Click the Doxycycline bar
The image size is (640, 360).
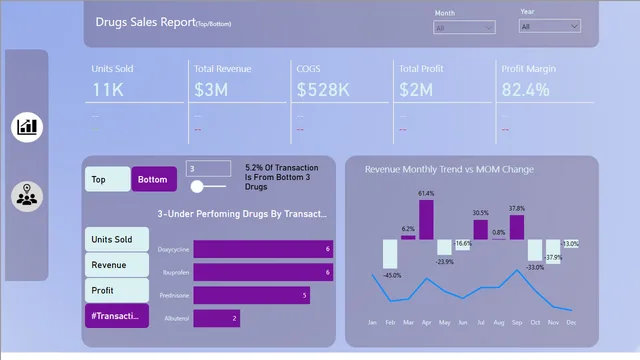coord(263,249)
